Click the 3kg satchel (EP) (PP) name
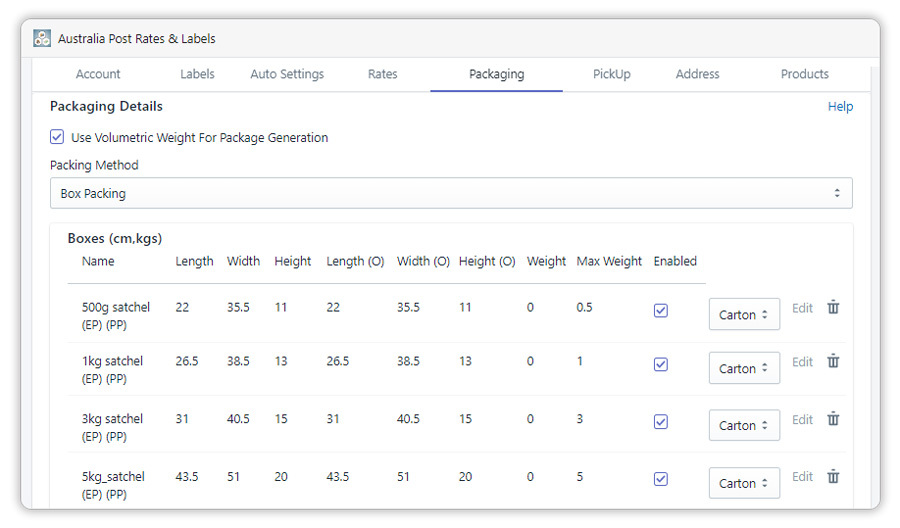Screen dimensions: 900x528 coord(112,428)
